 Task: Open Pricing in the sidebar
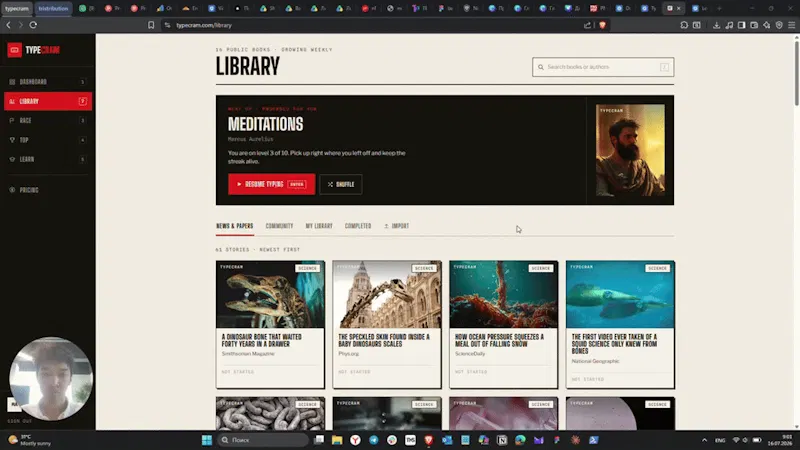(x=47, y=190)
